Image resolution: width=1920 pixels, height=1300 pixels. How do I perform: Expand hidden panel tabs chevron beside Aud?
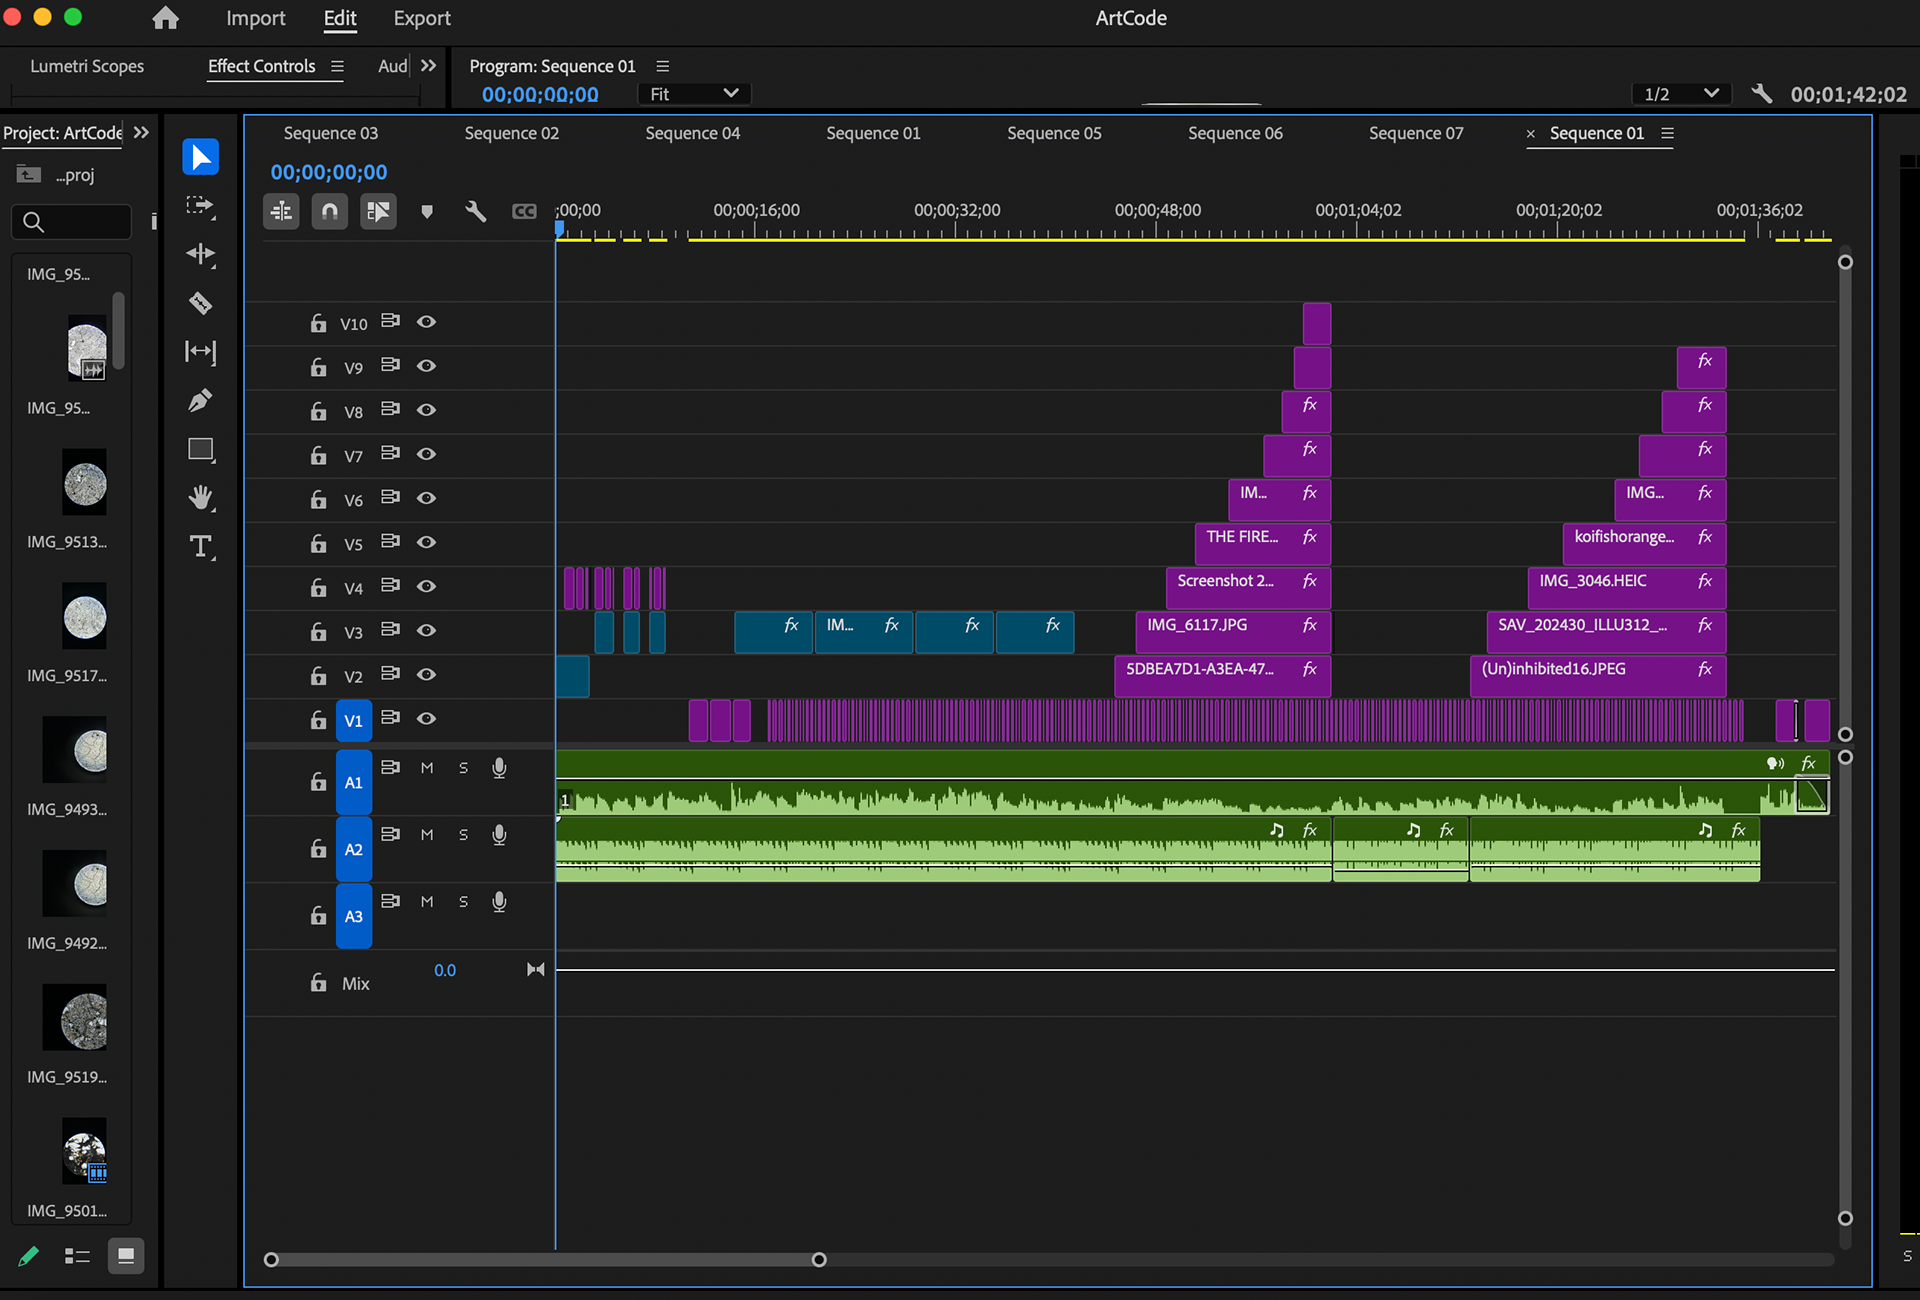point(429,66)
